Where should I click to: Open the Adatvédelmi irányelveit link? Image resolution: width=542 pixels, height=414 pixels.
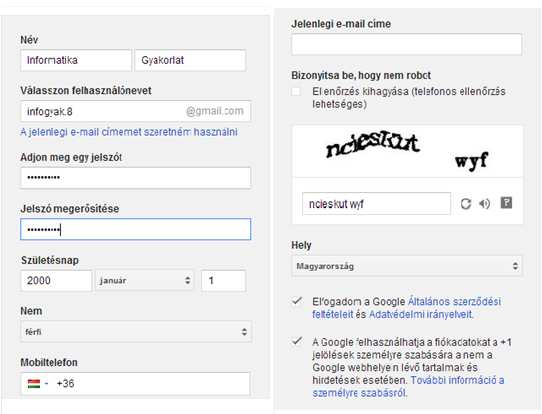click(x=420, y=314)
